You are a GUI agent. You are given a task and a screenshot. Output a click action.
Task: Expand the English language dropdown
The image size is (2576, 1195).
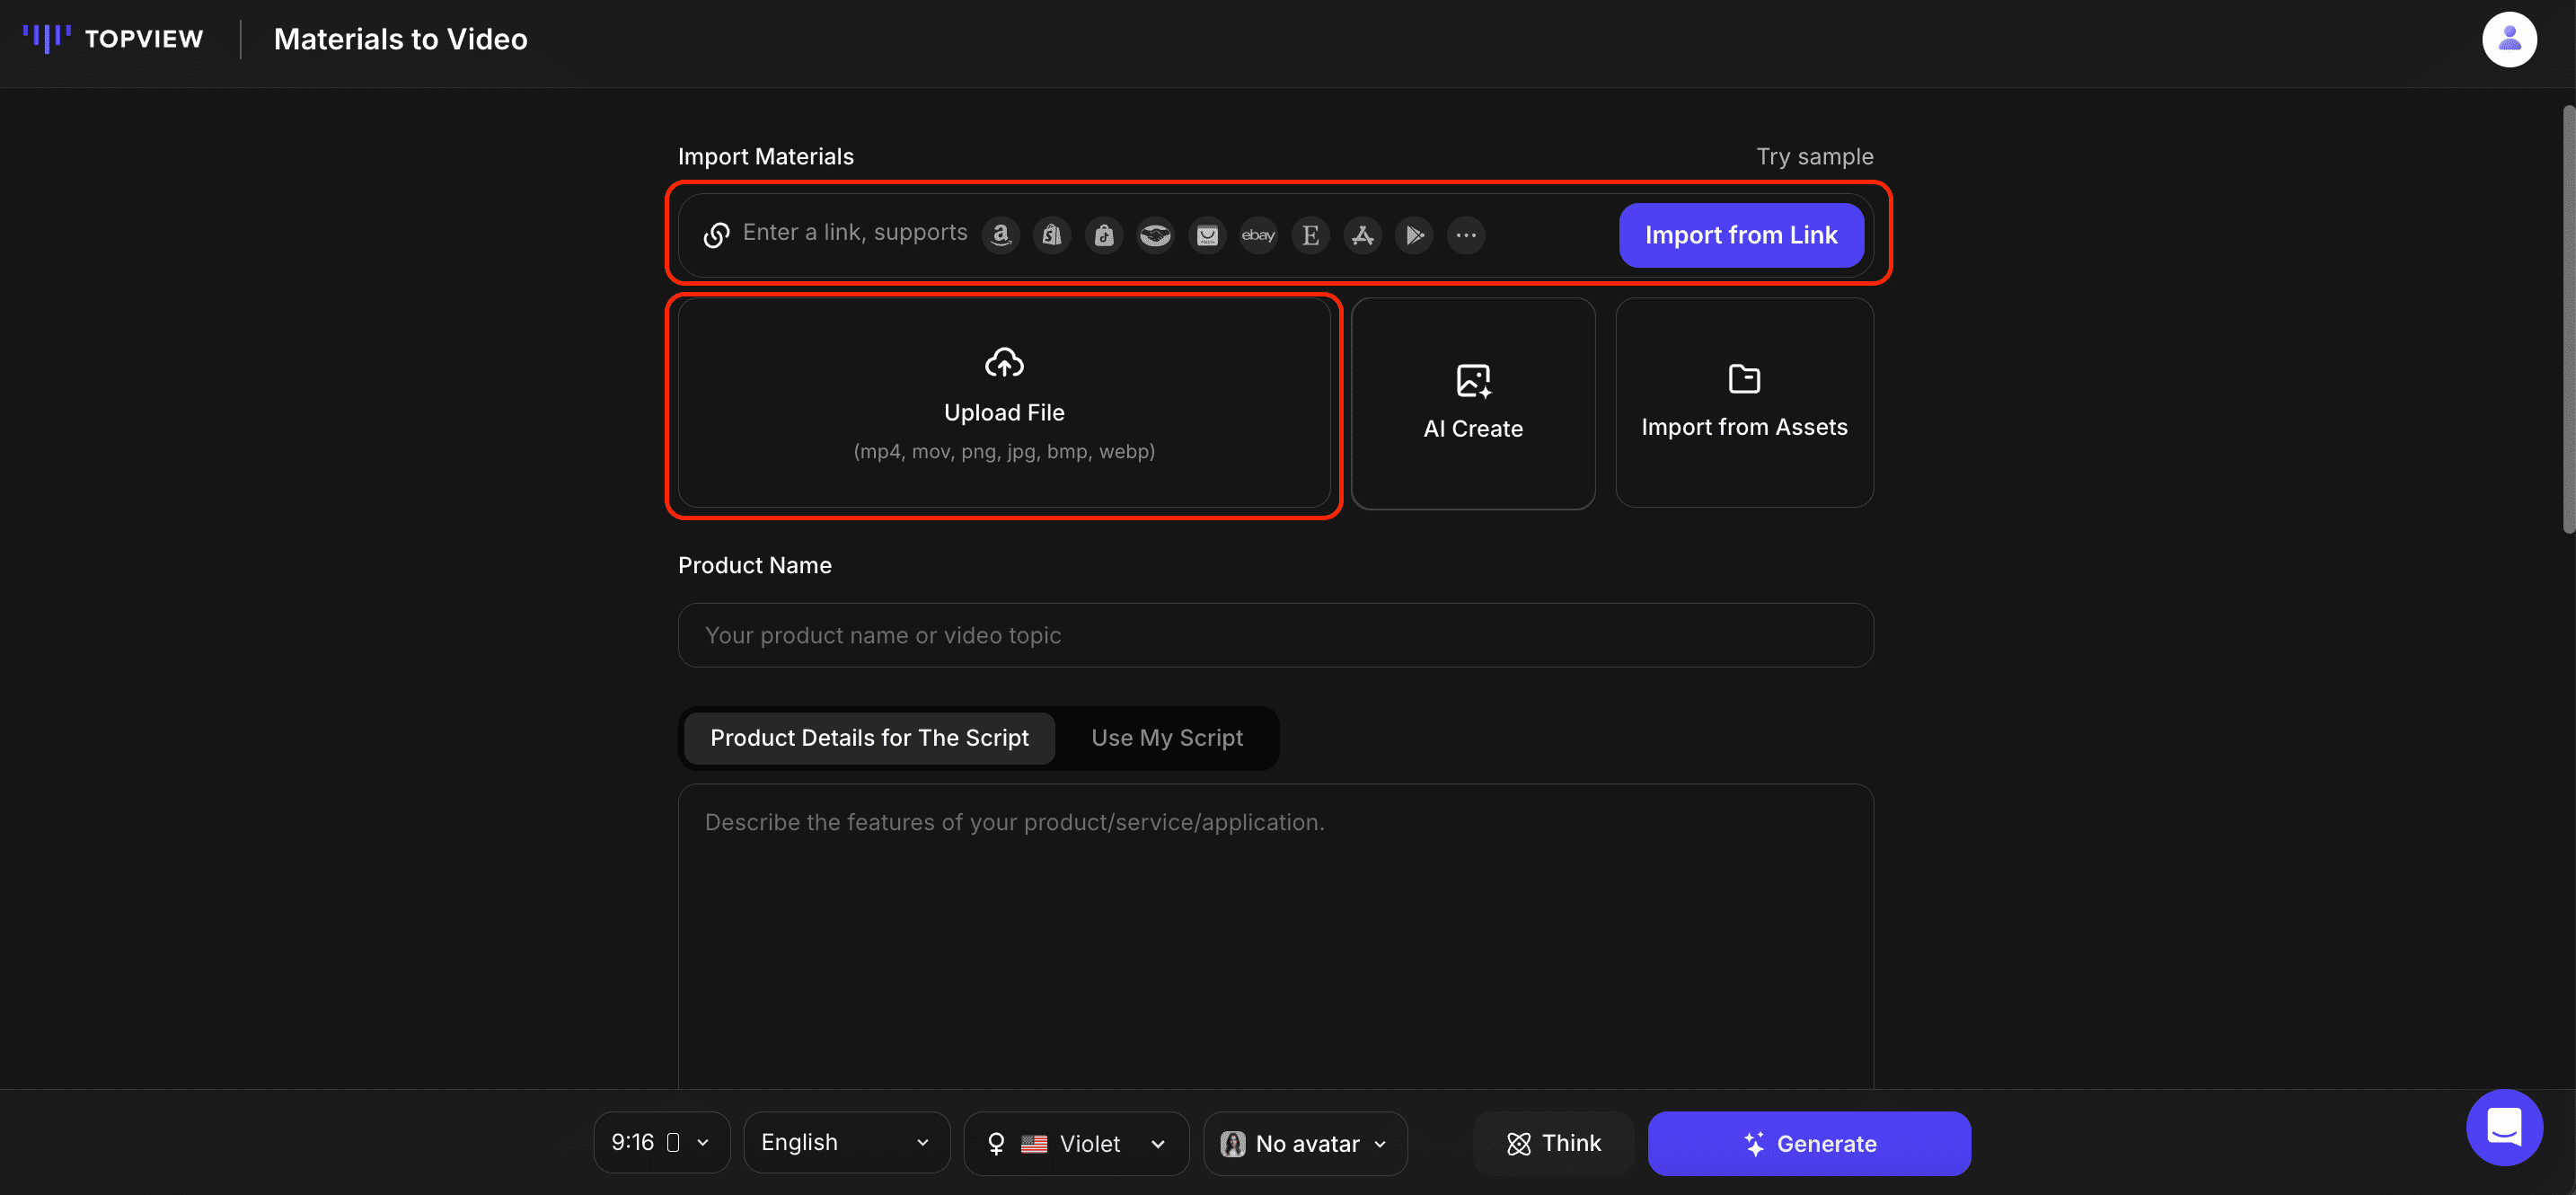click(846, 1142)
